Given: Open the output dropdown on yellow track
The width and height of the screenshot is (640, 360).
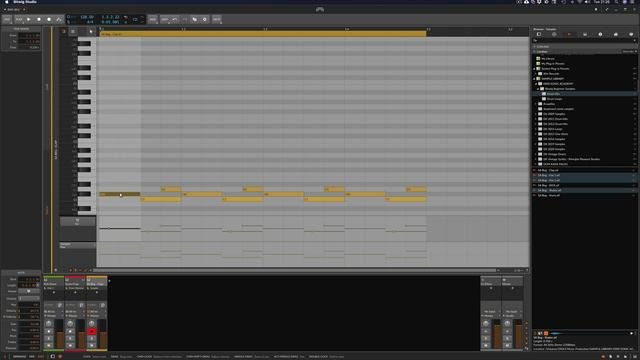Looking at the screenshot, I should 97,316.
